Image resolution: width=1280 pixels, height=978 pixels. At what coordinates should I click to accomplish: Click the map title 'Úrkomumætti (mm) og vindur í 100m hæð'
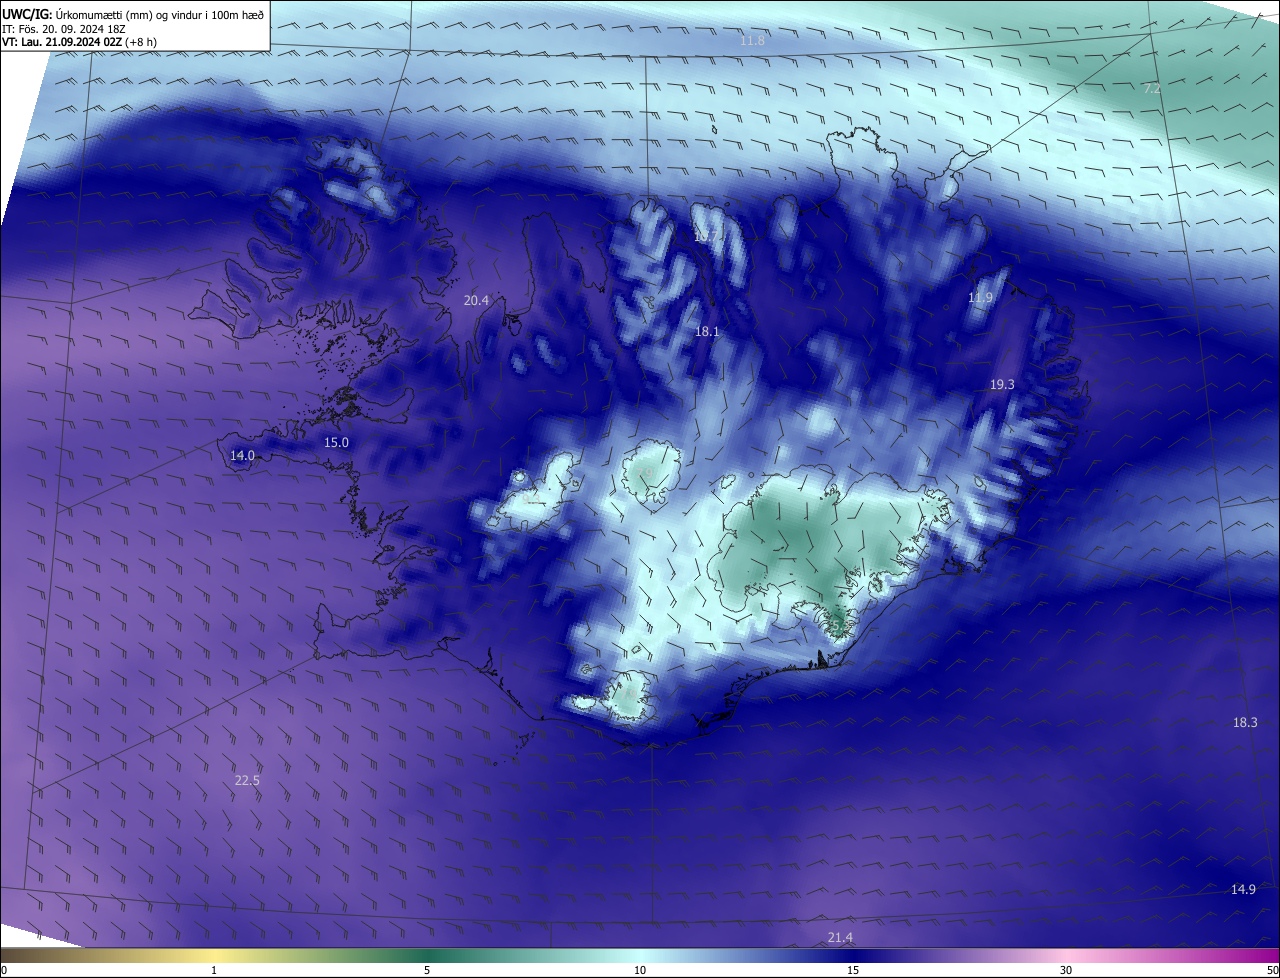(159, 14)
